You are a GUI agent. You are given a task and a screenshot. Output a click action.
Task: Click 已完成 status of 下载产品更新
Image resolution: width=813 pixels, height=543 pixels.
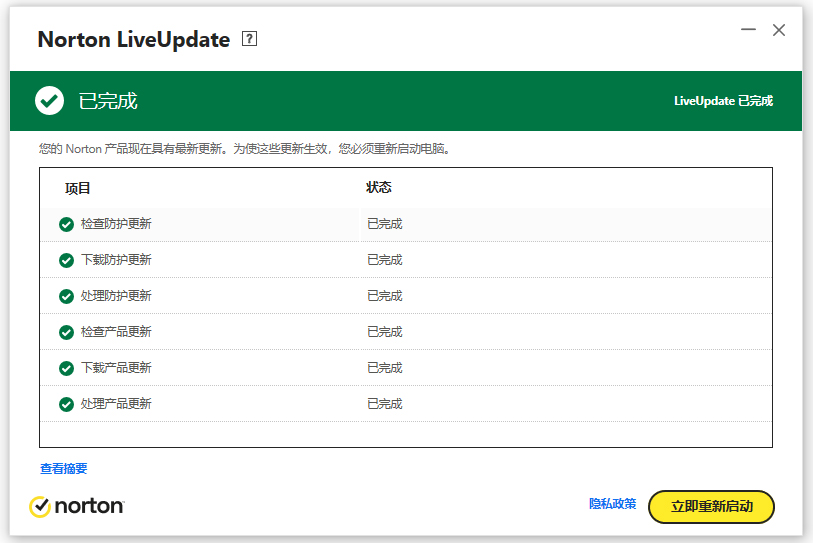(x=385, y=368)
